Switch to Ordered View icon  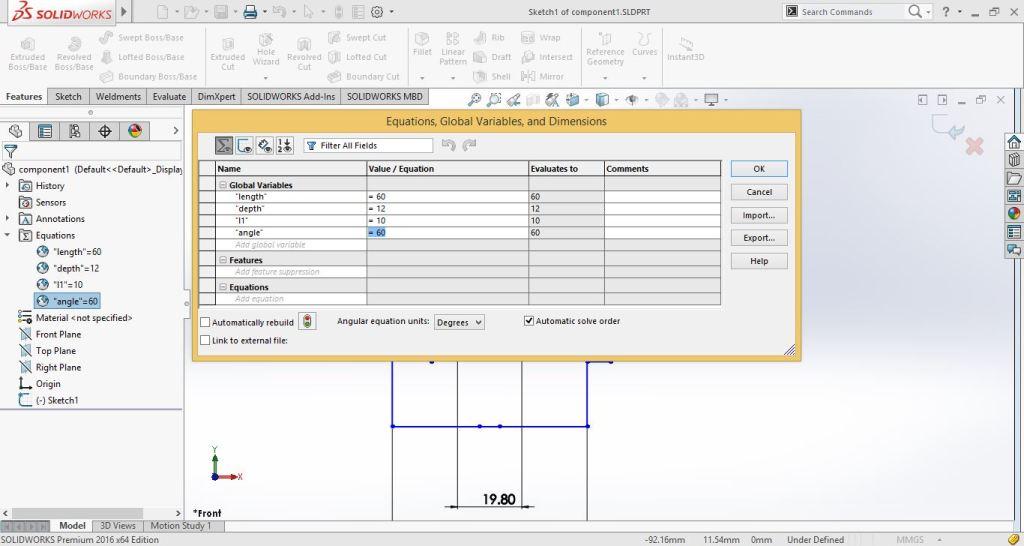click(x=285, y=145)
